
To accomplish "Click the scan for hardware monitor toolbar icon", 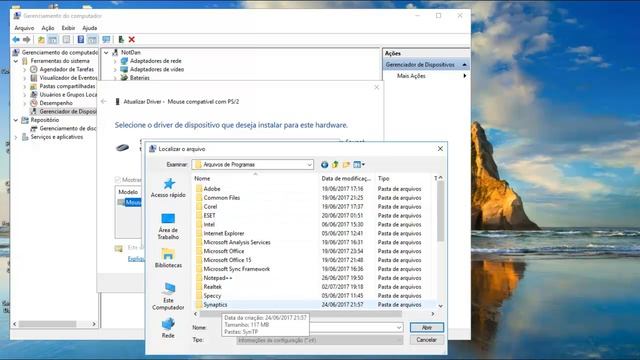I will [x=106, y=40].
